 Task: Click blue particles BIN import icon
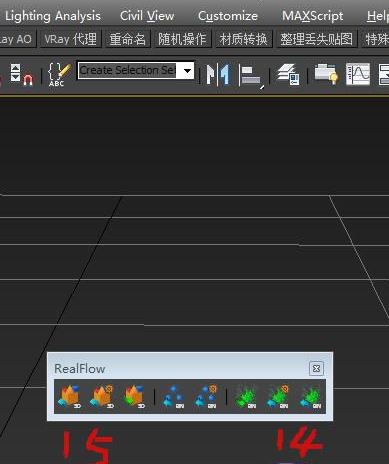[x=173, y=397]
